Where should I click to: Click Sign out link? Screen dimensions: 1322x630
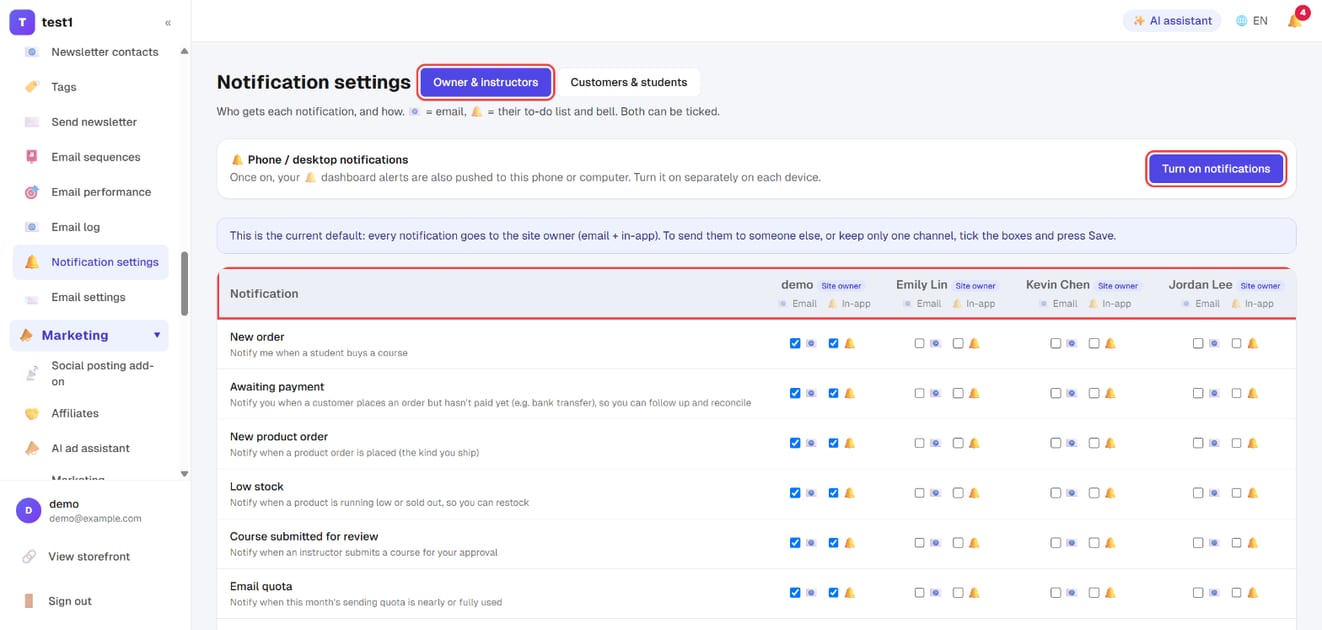pyautogui.click(x=69, y=601)
